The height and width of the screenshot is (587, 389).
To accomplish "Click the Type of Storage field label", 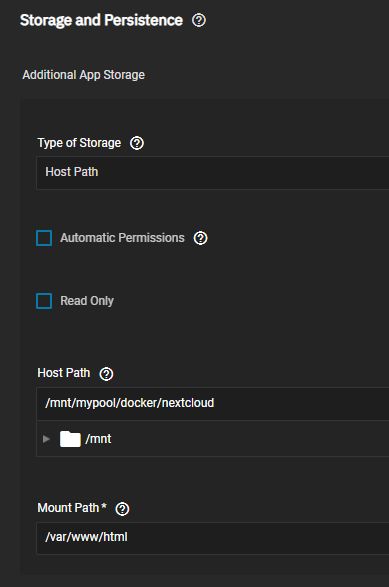I will [x=79, y=143].
